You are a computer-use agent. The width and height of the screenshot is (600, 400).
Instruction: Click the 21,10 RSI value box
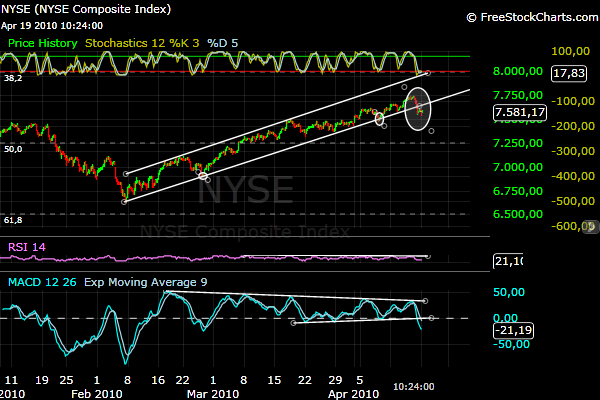click(x=509, y=261)
